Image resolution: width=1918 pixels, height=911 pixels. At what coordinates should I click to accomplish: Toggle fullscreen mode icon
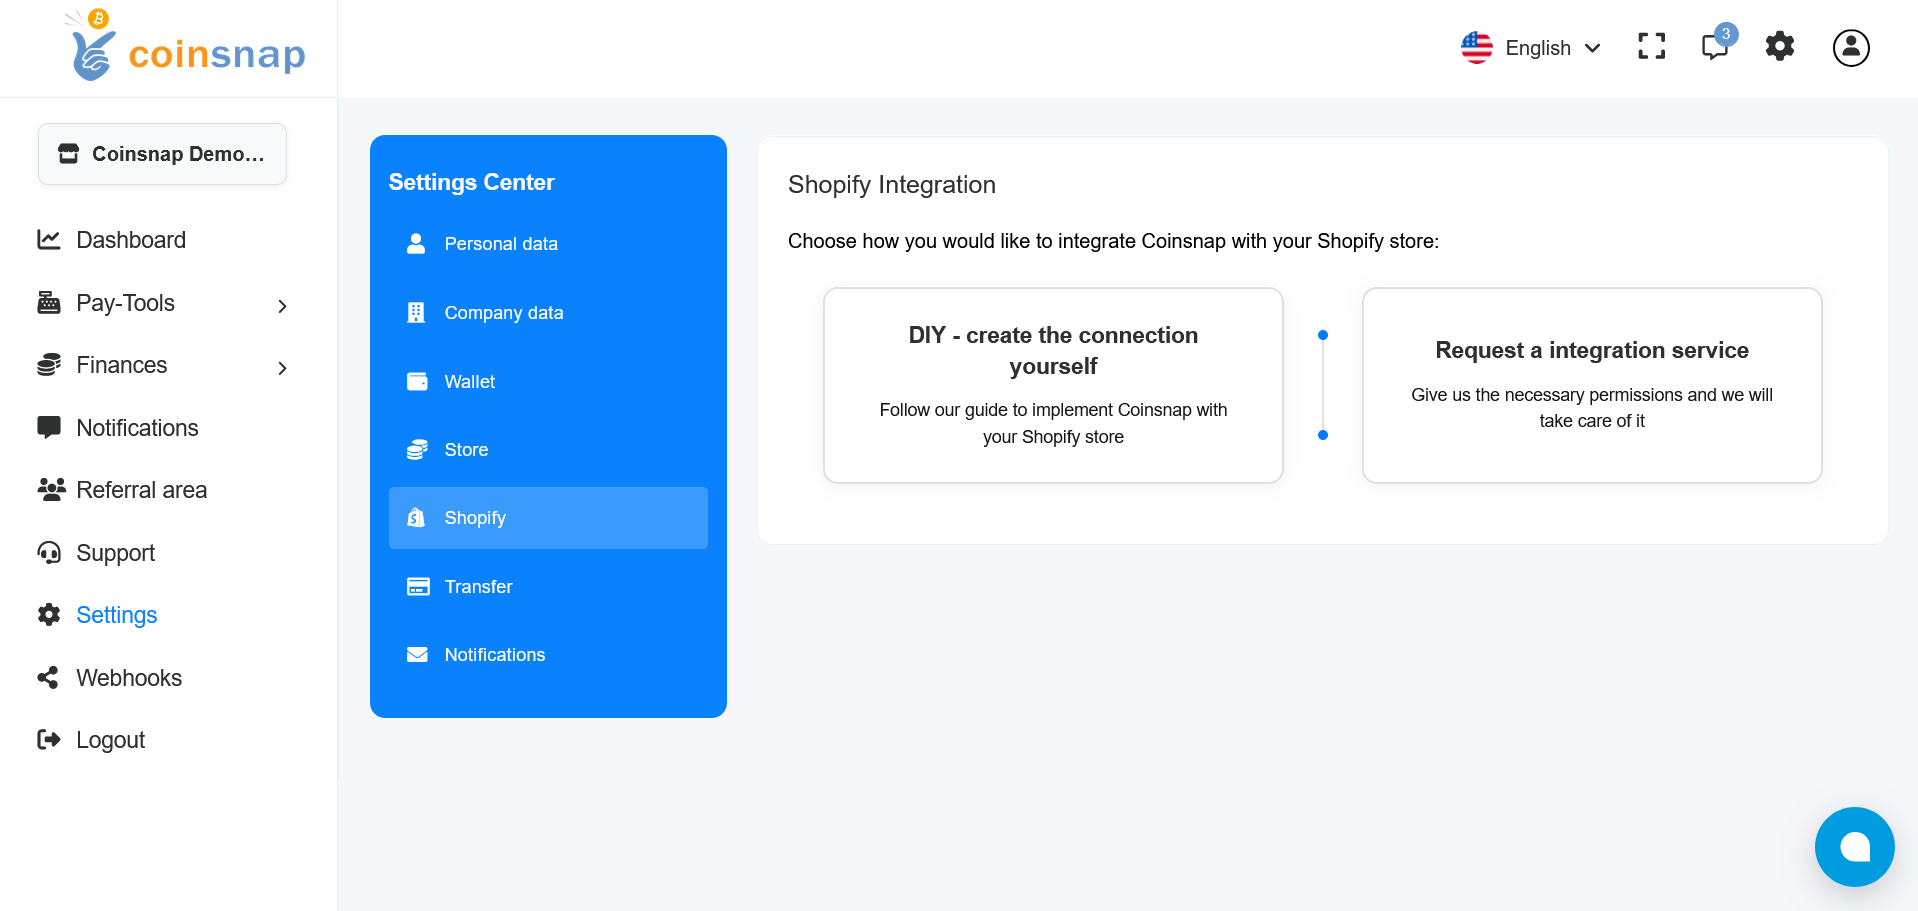[x=1651, y=47]
